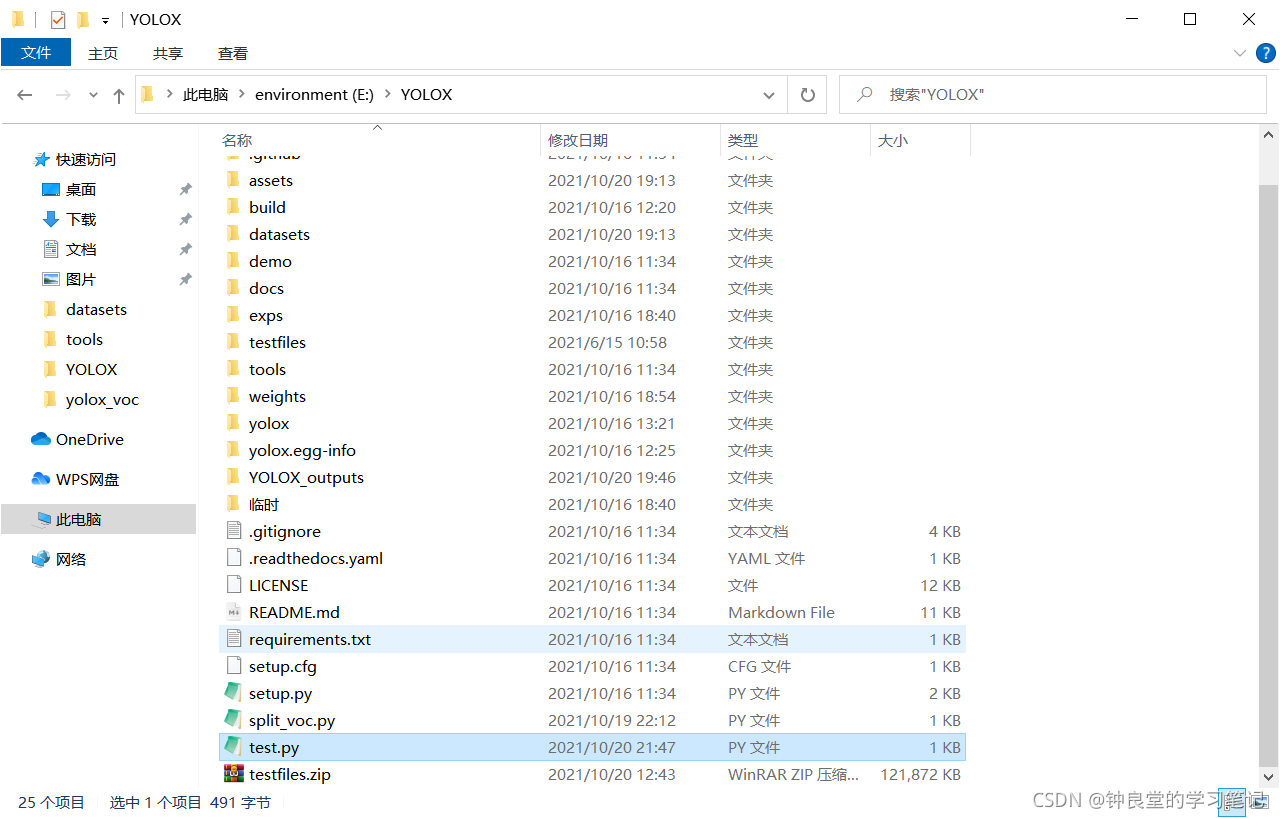
Task: Click the properties icon in quick access toolbar
Action: (58, 19)
